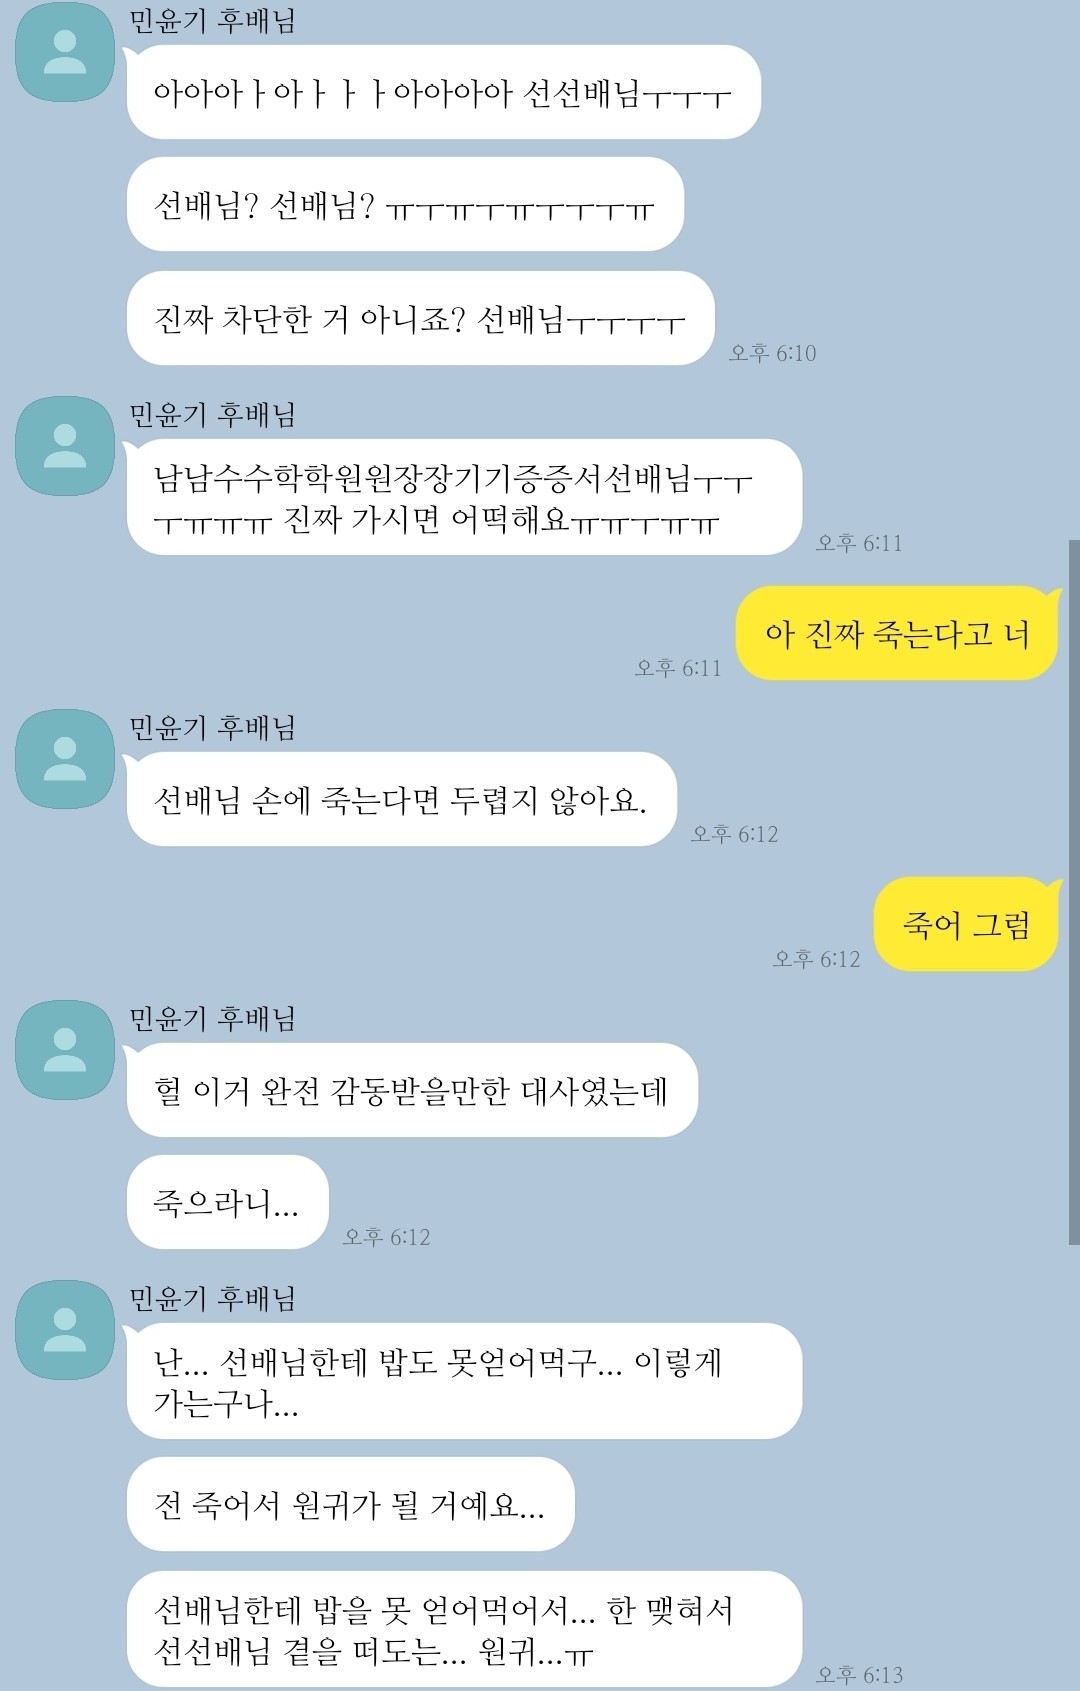Select the '전 죽어서 원귀가 될 거예요' bubble

pyautogui.click(x=350, y=1504)
